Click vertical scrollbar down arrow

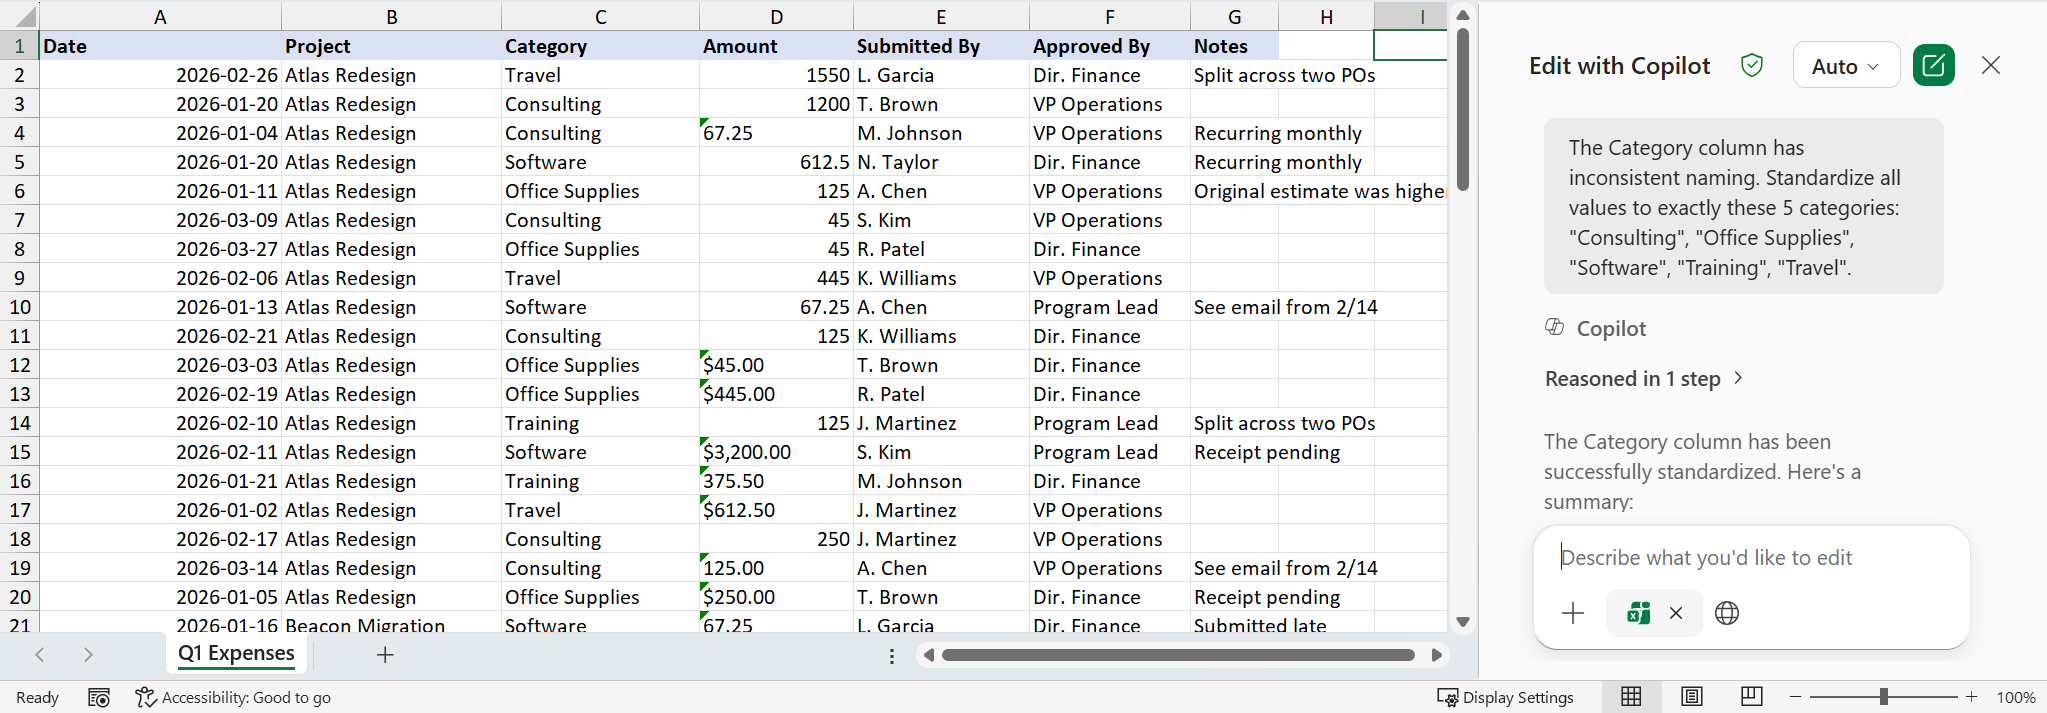pyautogui.click(x=1462, y=622)
